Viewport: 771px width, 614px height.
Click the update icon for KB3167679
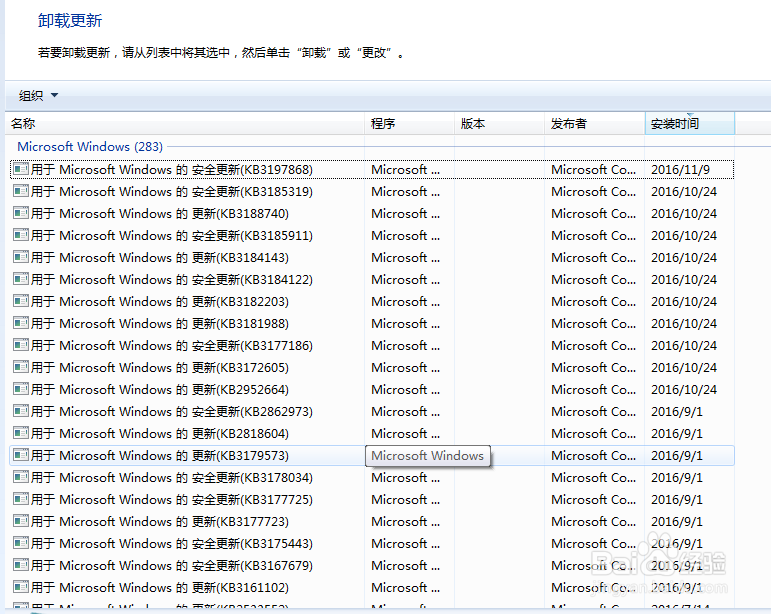21,565
